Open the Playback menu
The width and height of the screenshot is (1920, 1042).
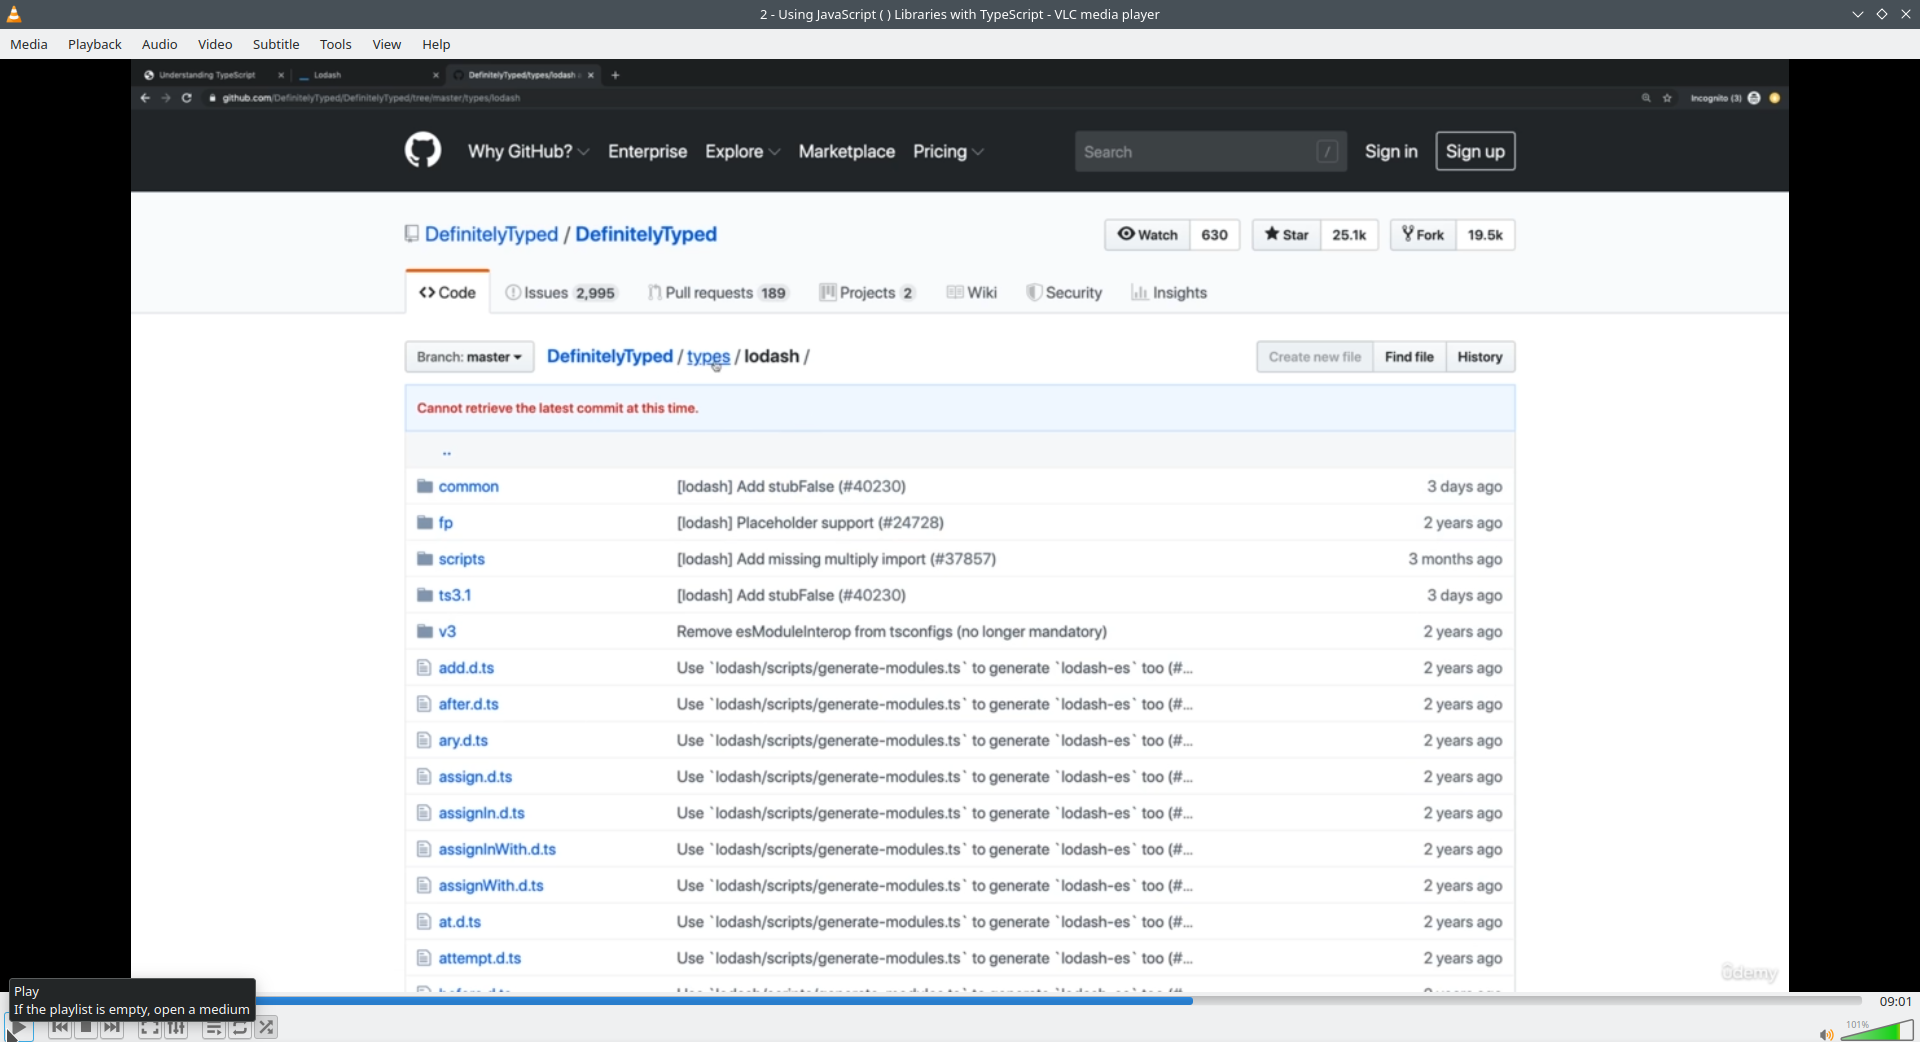pos(95,44)
